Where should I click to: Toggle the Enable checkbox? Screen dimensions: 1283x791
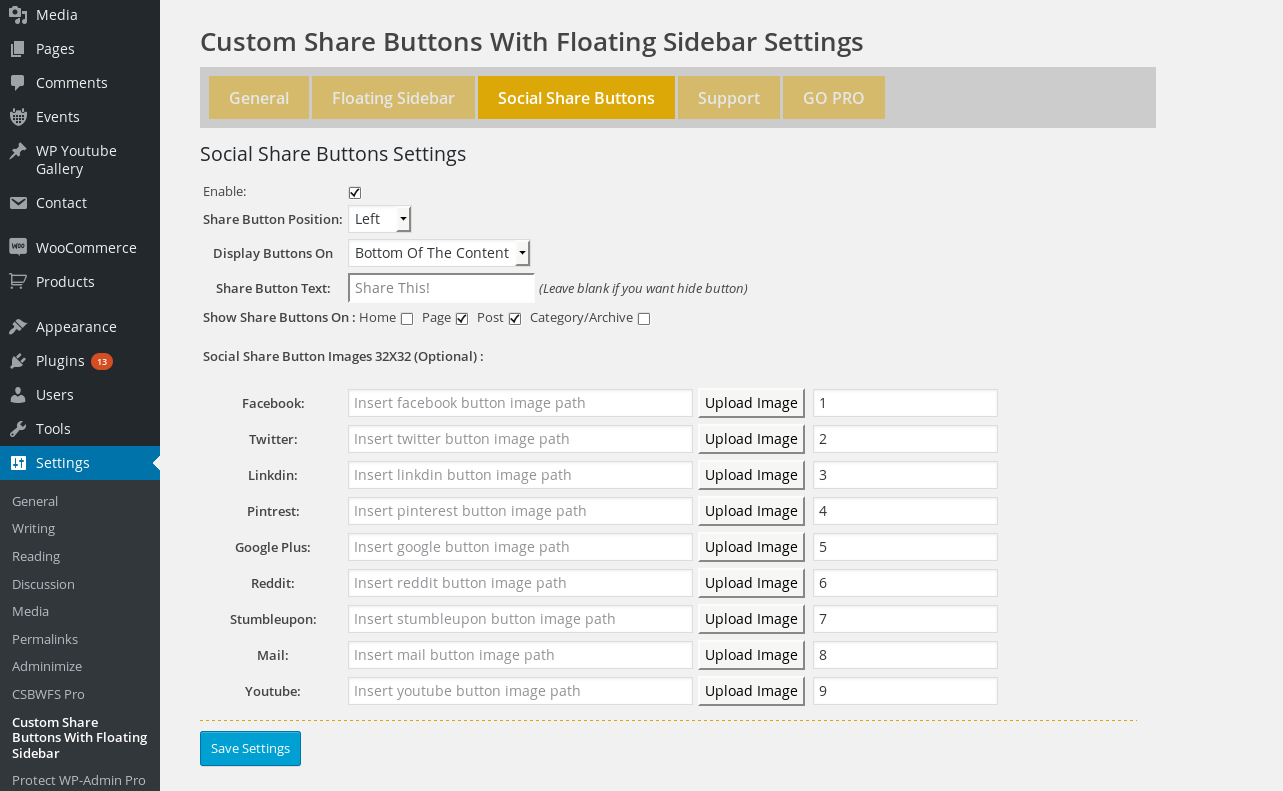tap(355, 192)
